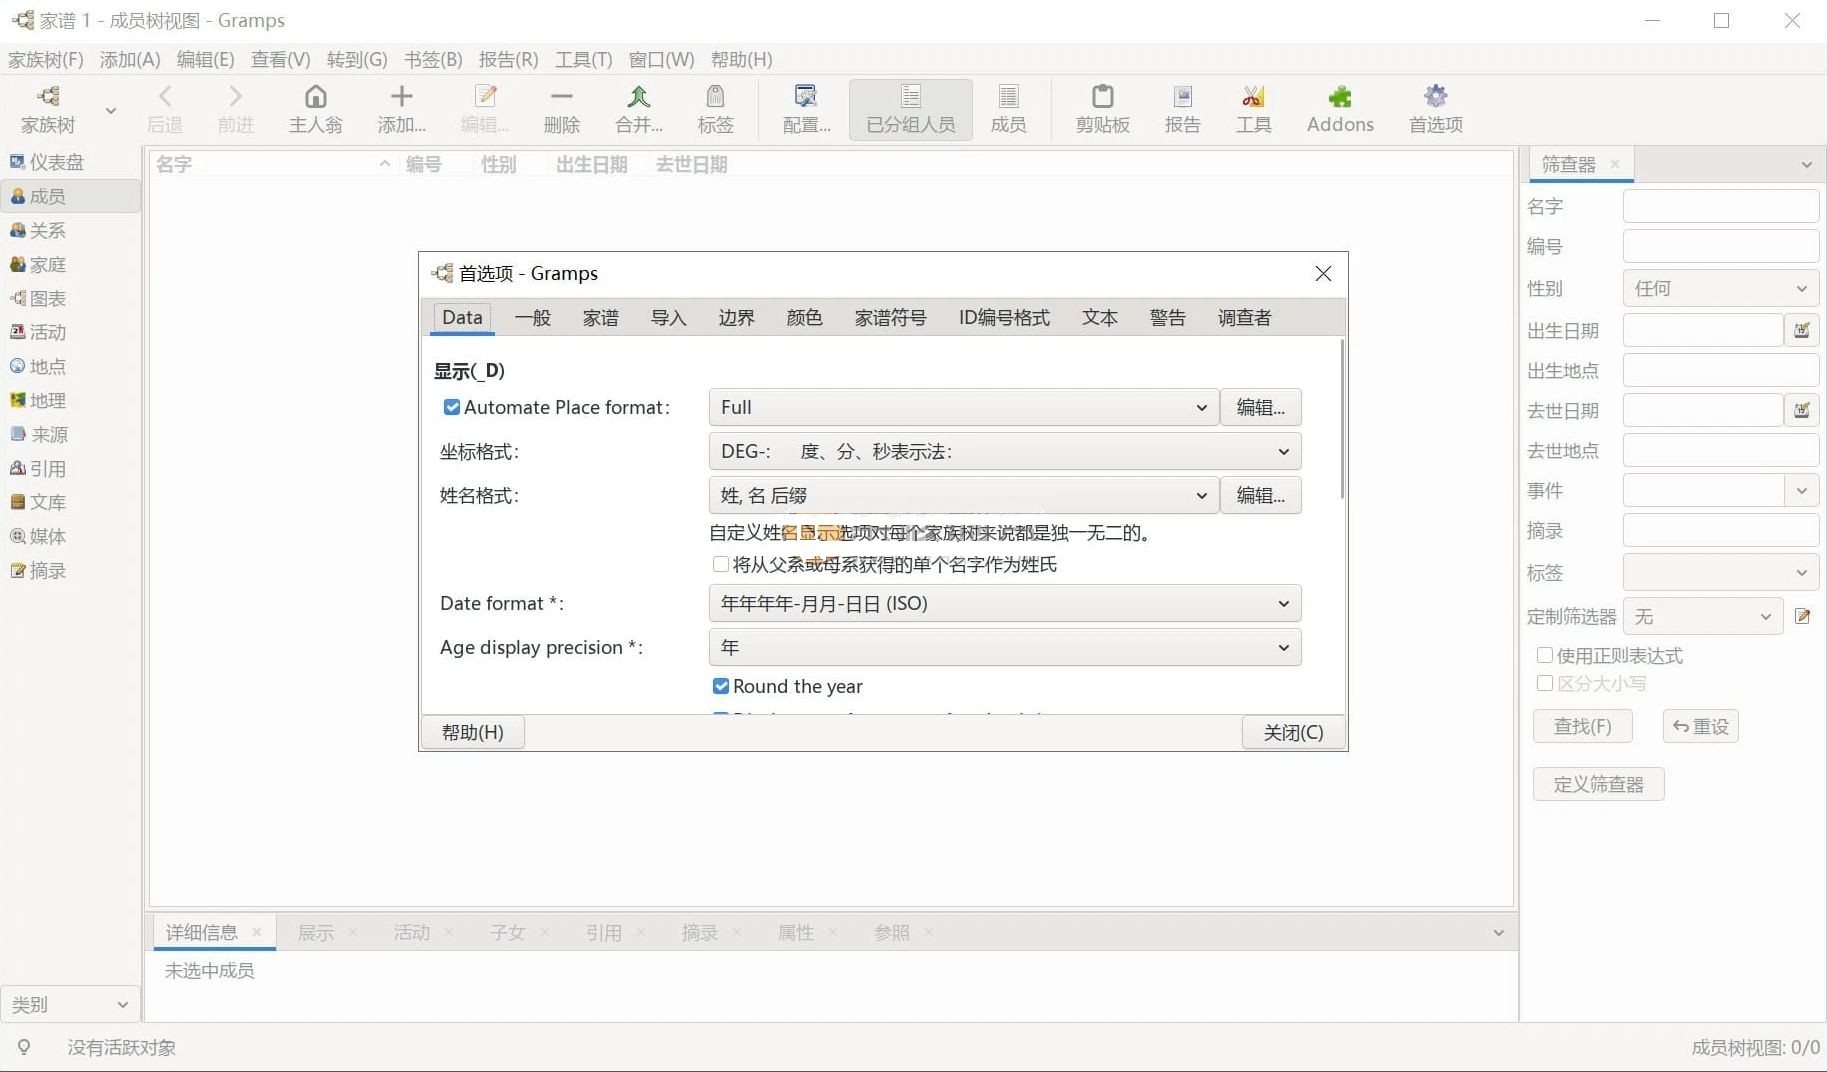Open the 配置 view configuration icon

(805, 109)
